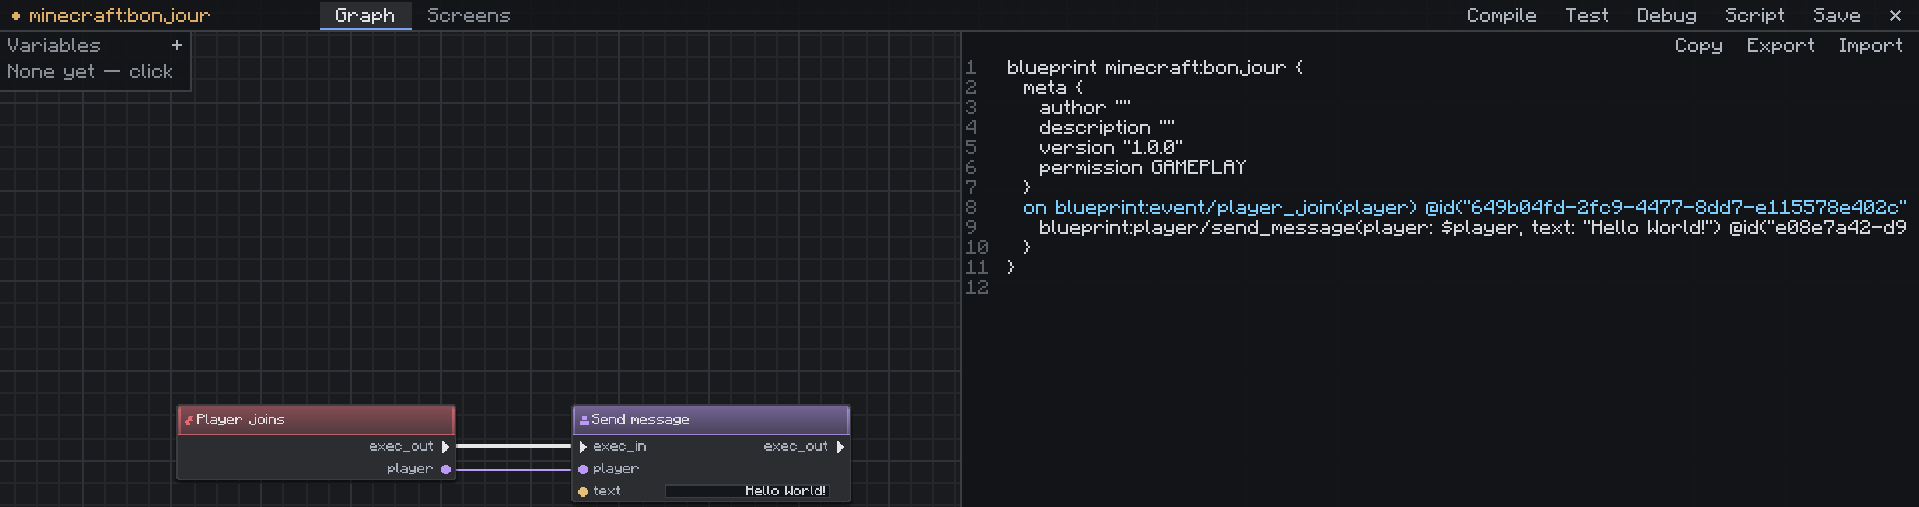1919x507 pixels.
Task: Close the blueprint editor with X
Action: click(1895, 15)
